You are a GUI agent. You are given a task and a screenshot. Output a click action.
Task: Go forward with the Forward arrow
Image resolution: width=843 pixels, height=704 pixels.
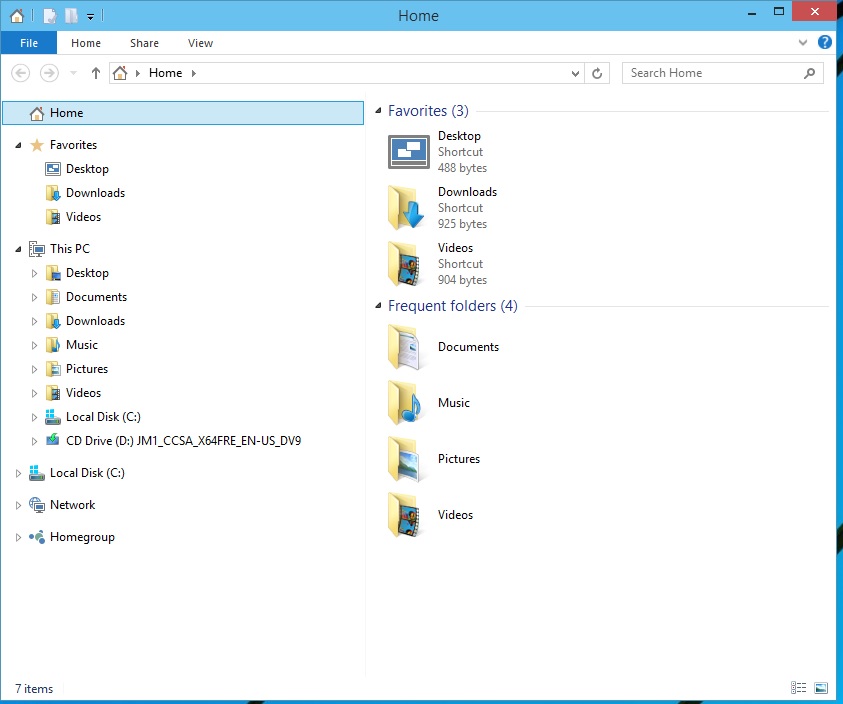click(49, 73)
